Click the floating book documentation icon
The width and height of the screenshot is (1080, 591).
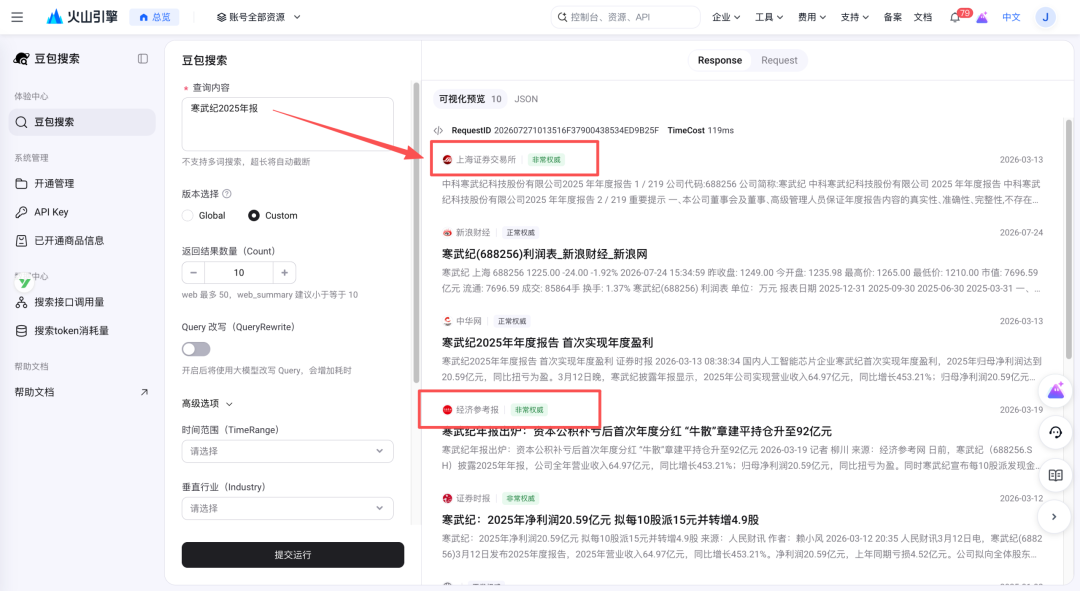click(1055, 475)
